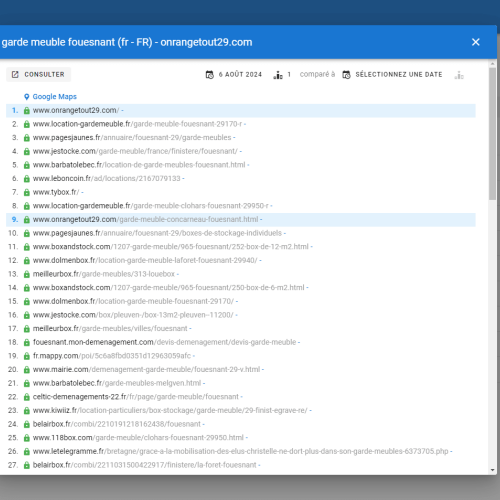
Task: Click the CONSULTER button
Action: [39, 74]
